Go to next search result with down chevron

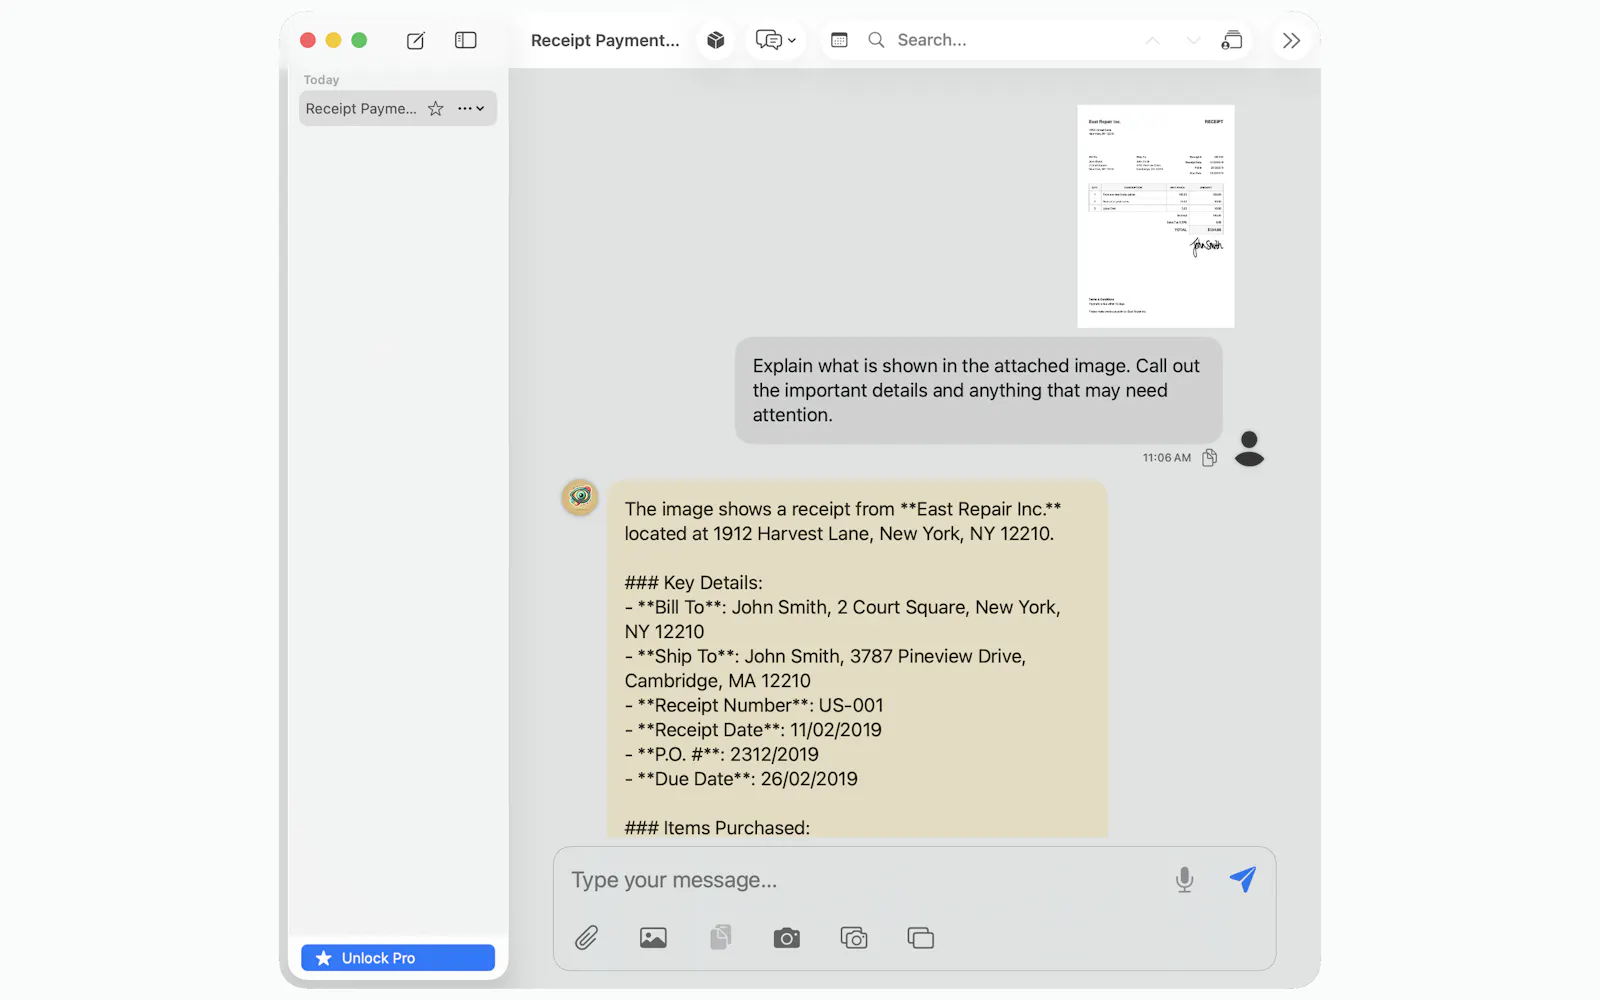[1193, 41]
